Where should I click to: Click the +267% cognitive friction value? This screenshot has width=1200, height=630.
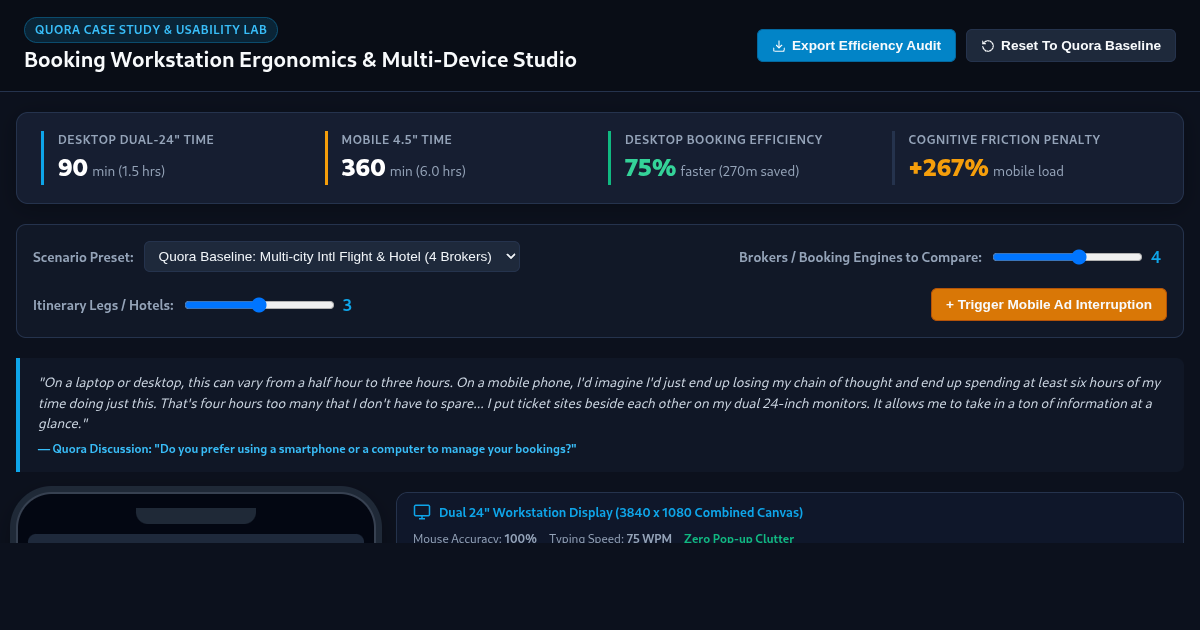pyautogui.click(x=948, y=168)
